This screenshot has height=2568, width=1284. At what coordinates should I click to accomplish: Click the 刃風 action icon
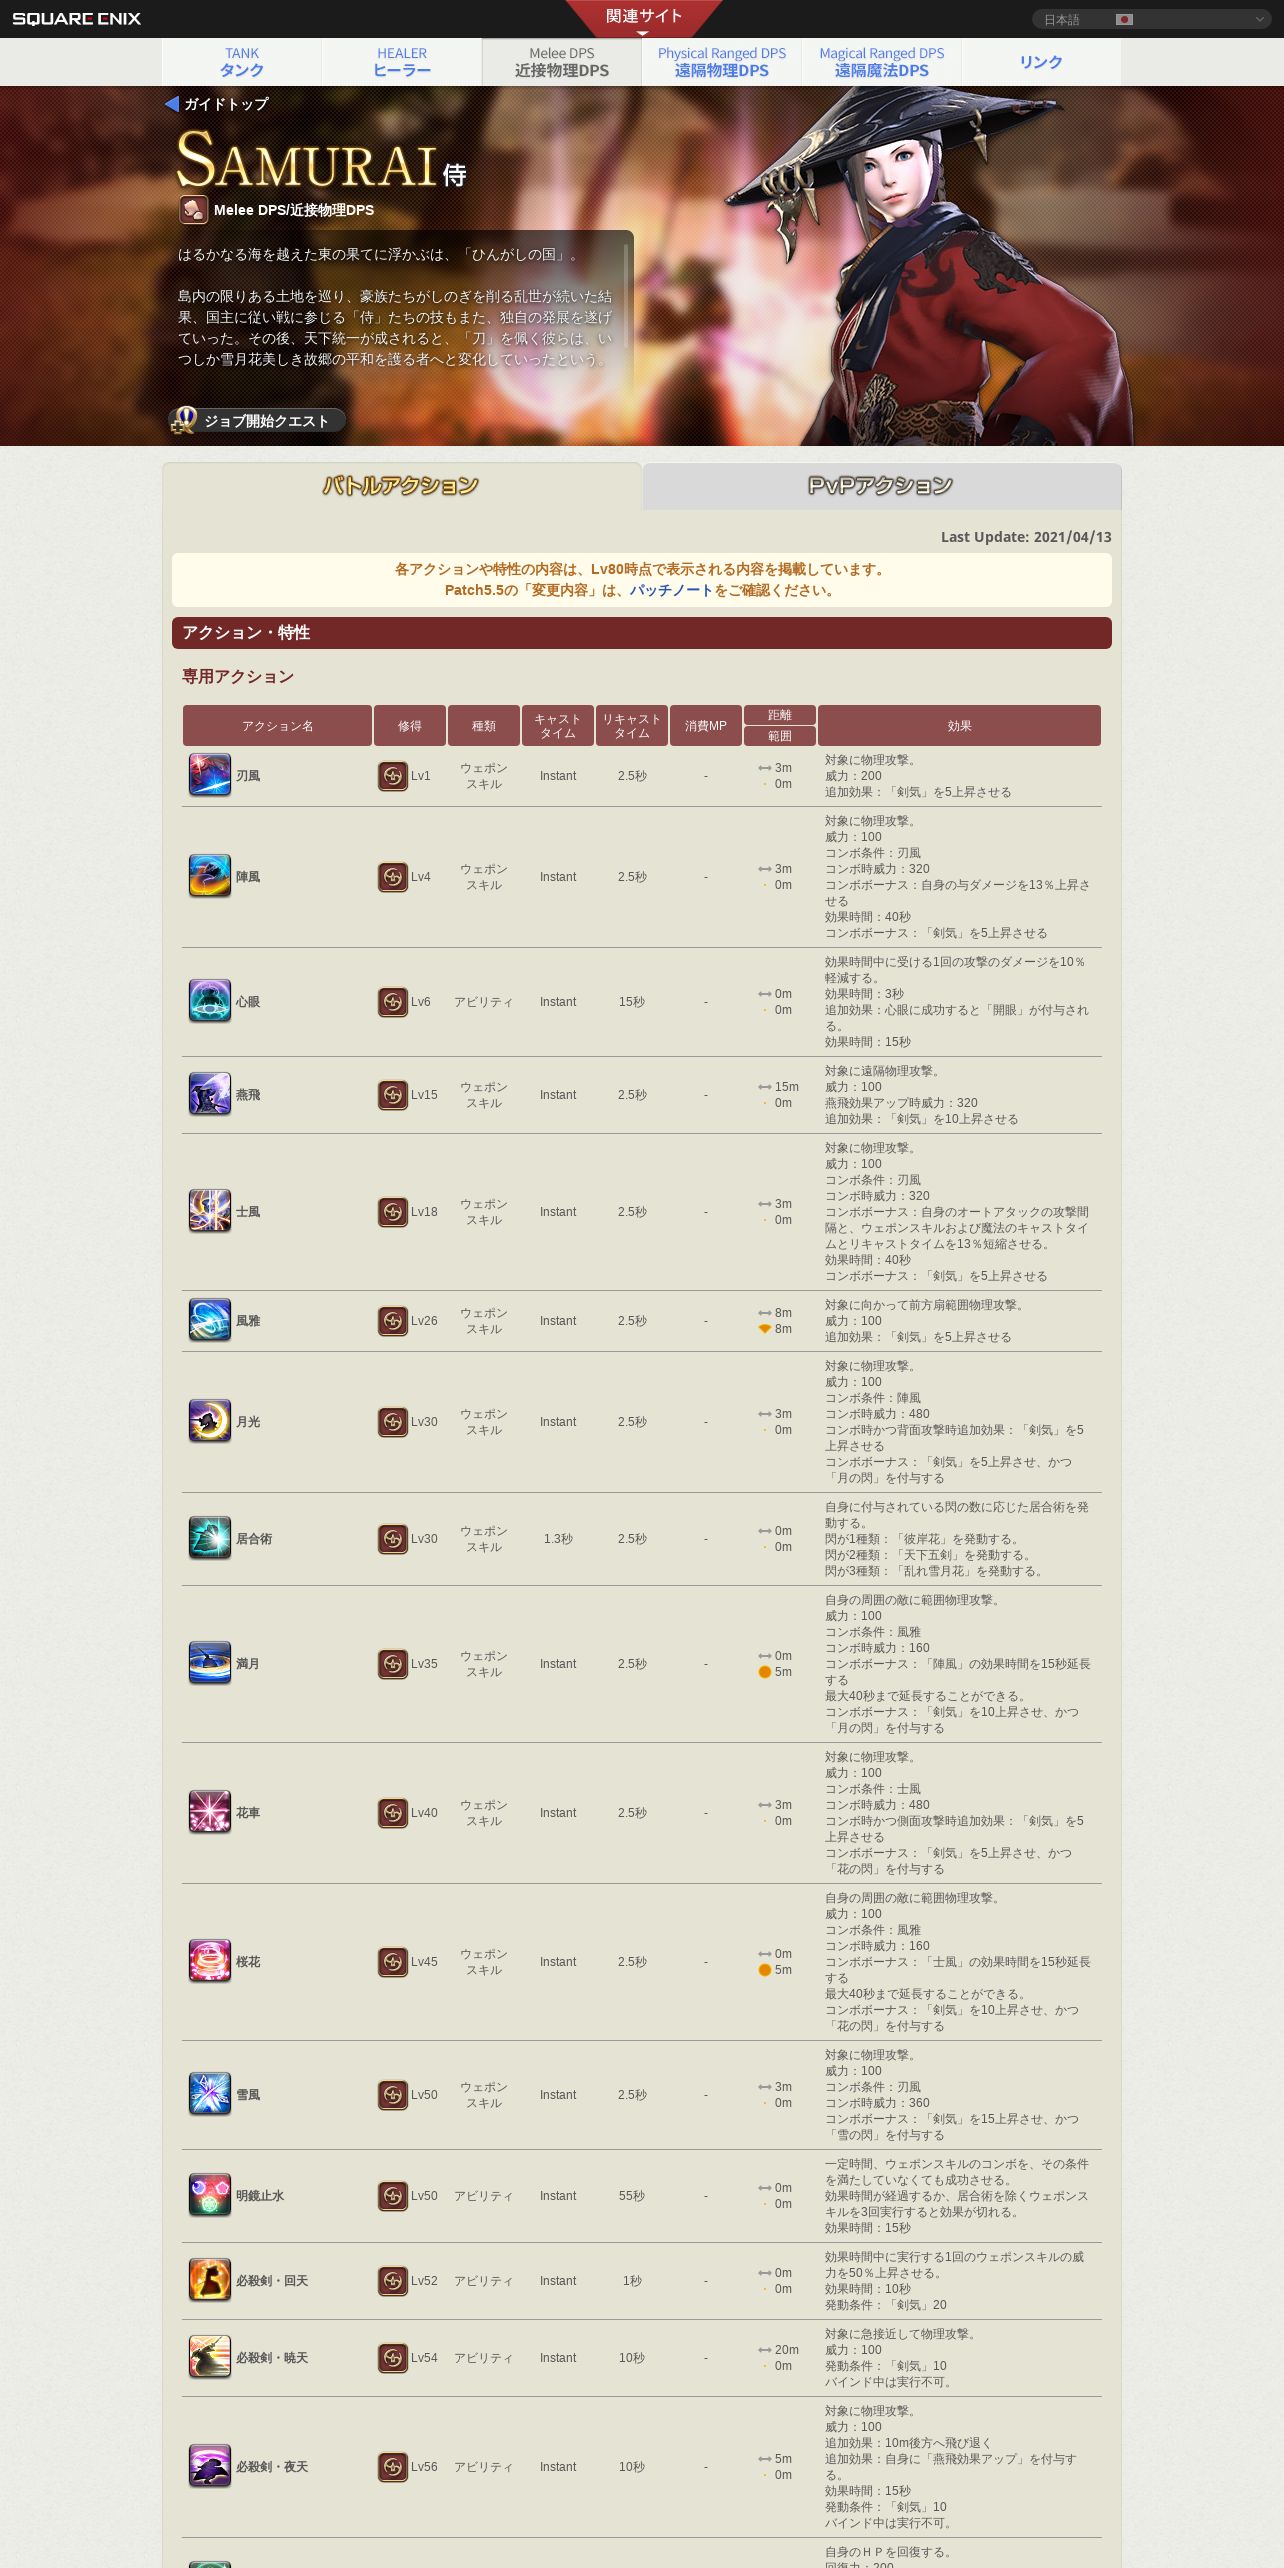210,776
